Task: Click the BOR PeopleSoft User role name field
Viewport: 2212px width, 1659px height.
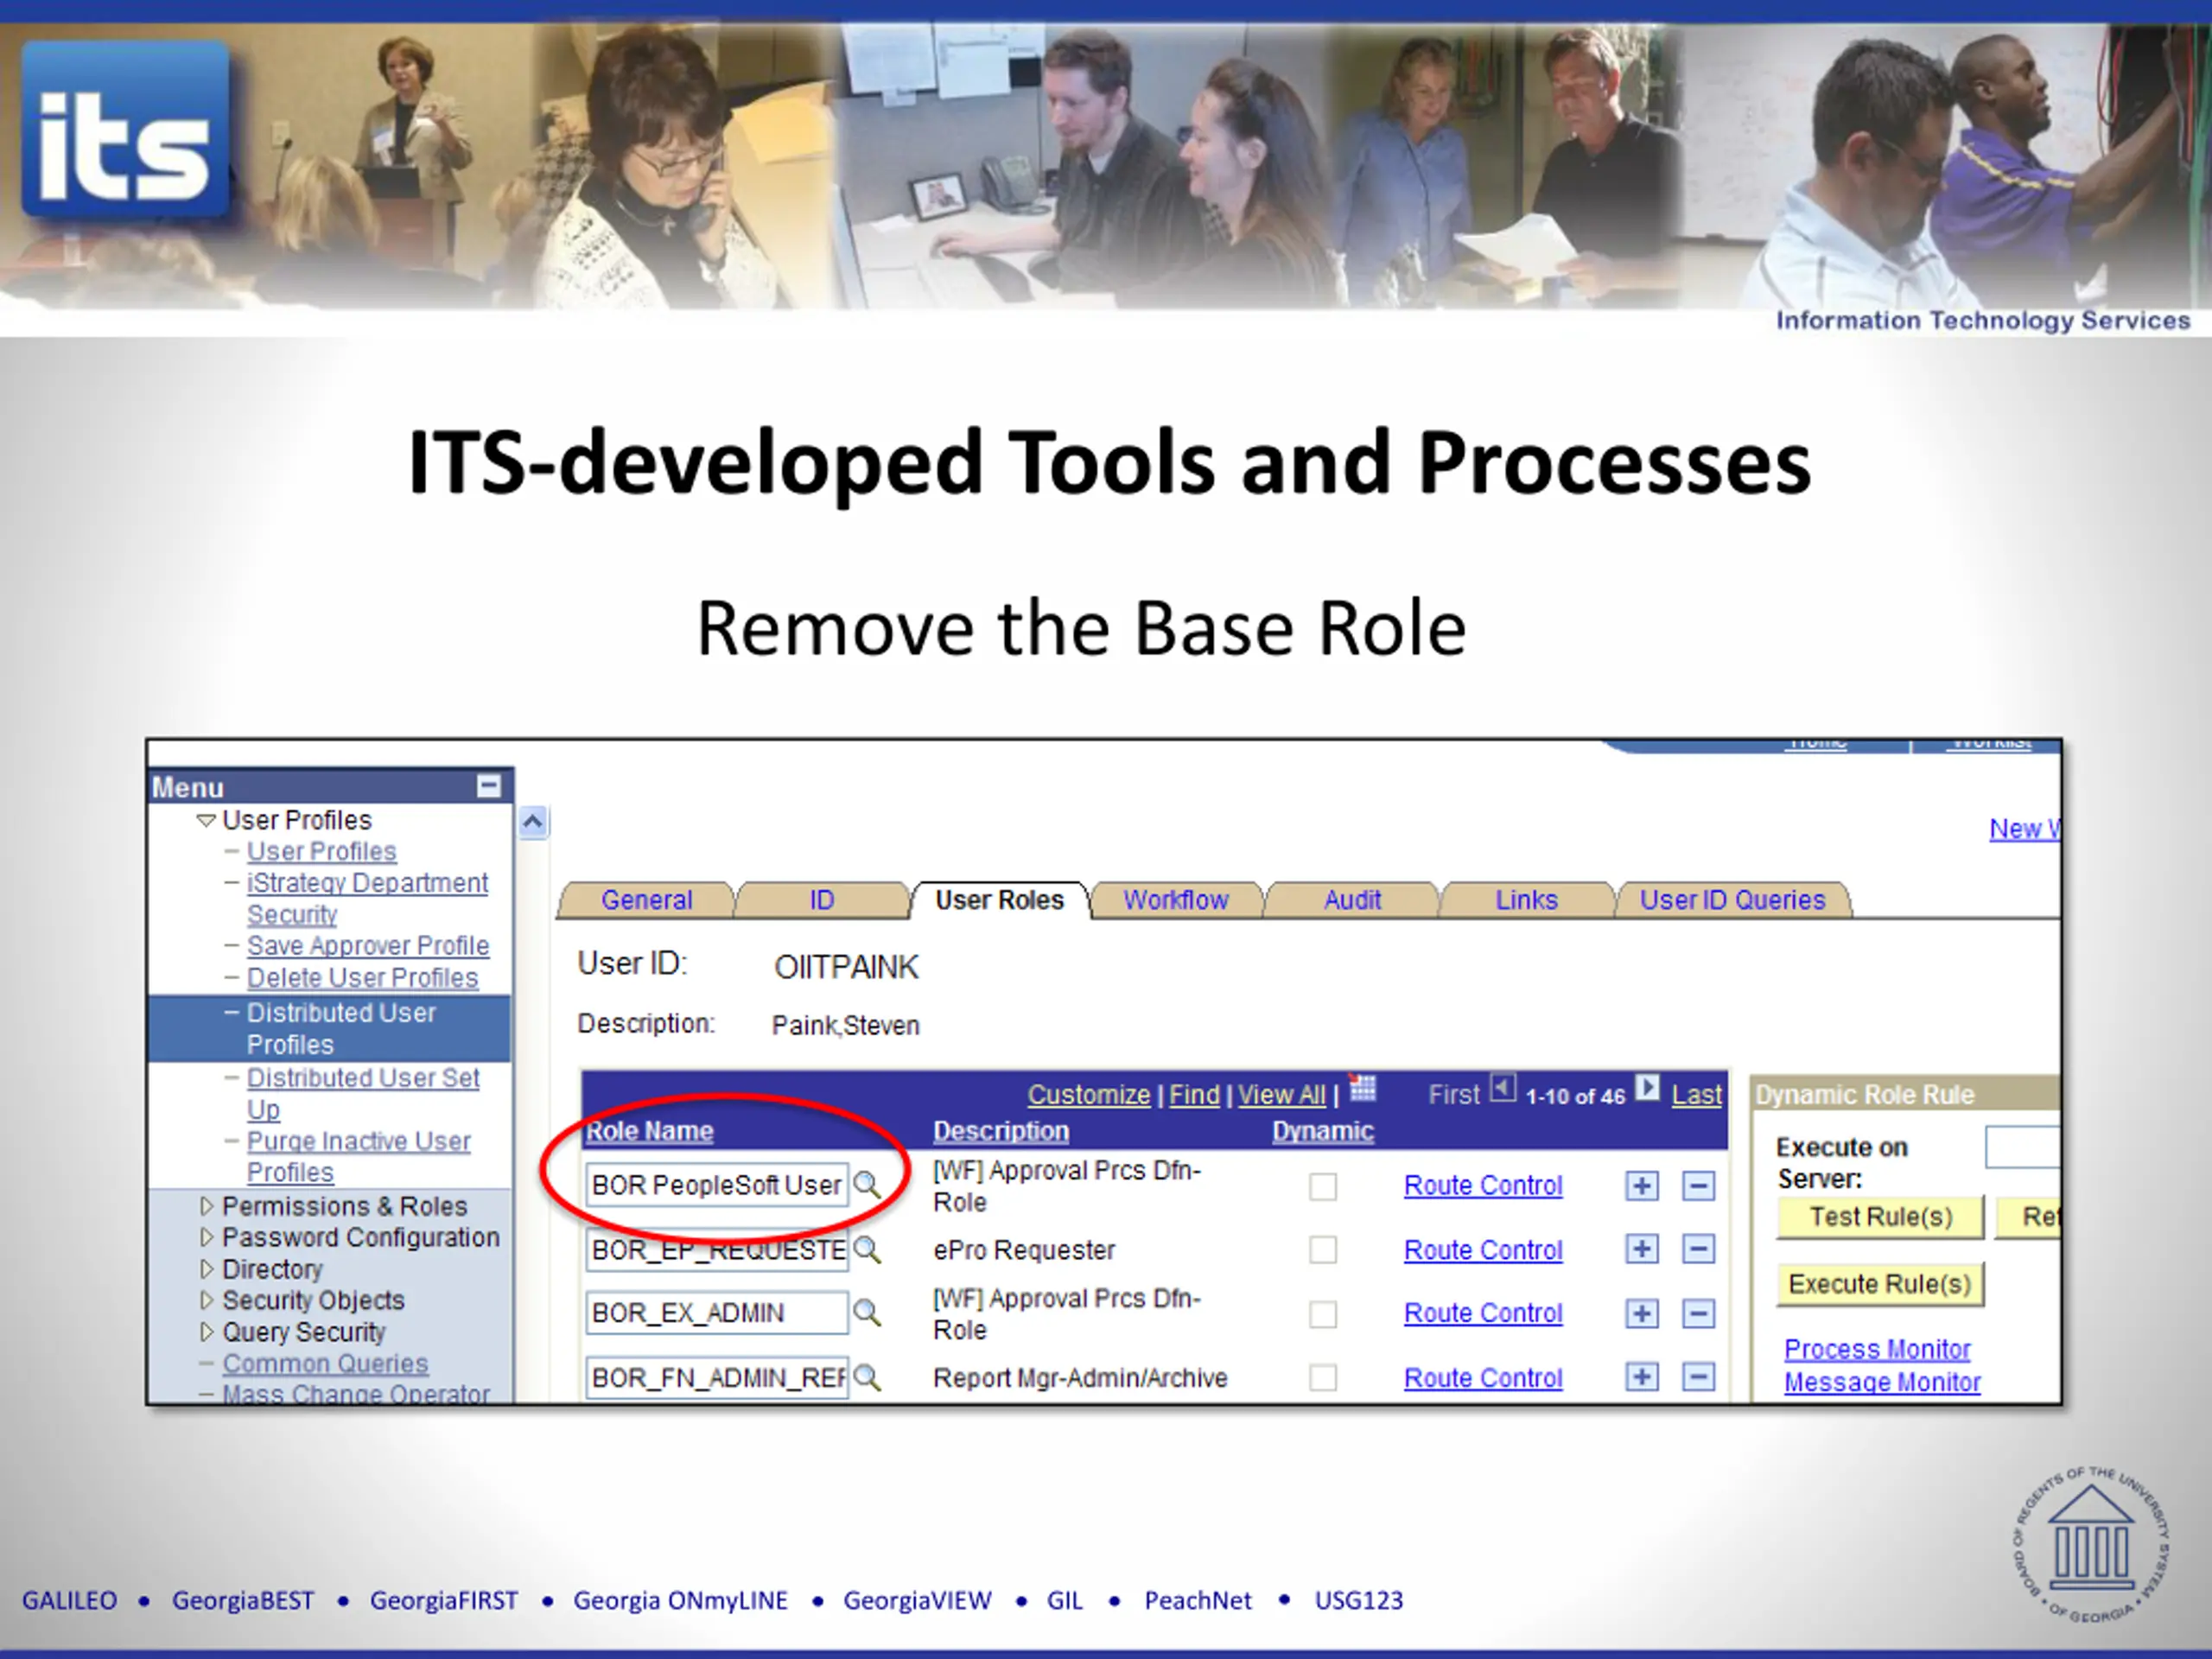Action: 716,1185
